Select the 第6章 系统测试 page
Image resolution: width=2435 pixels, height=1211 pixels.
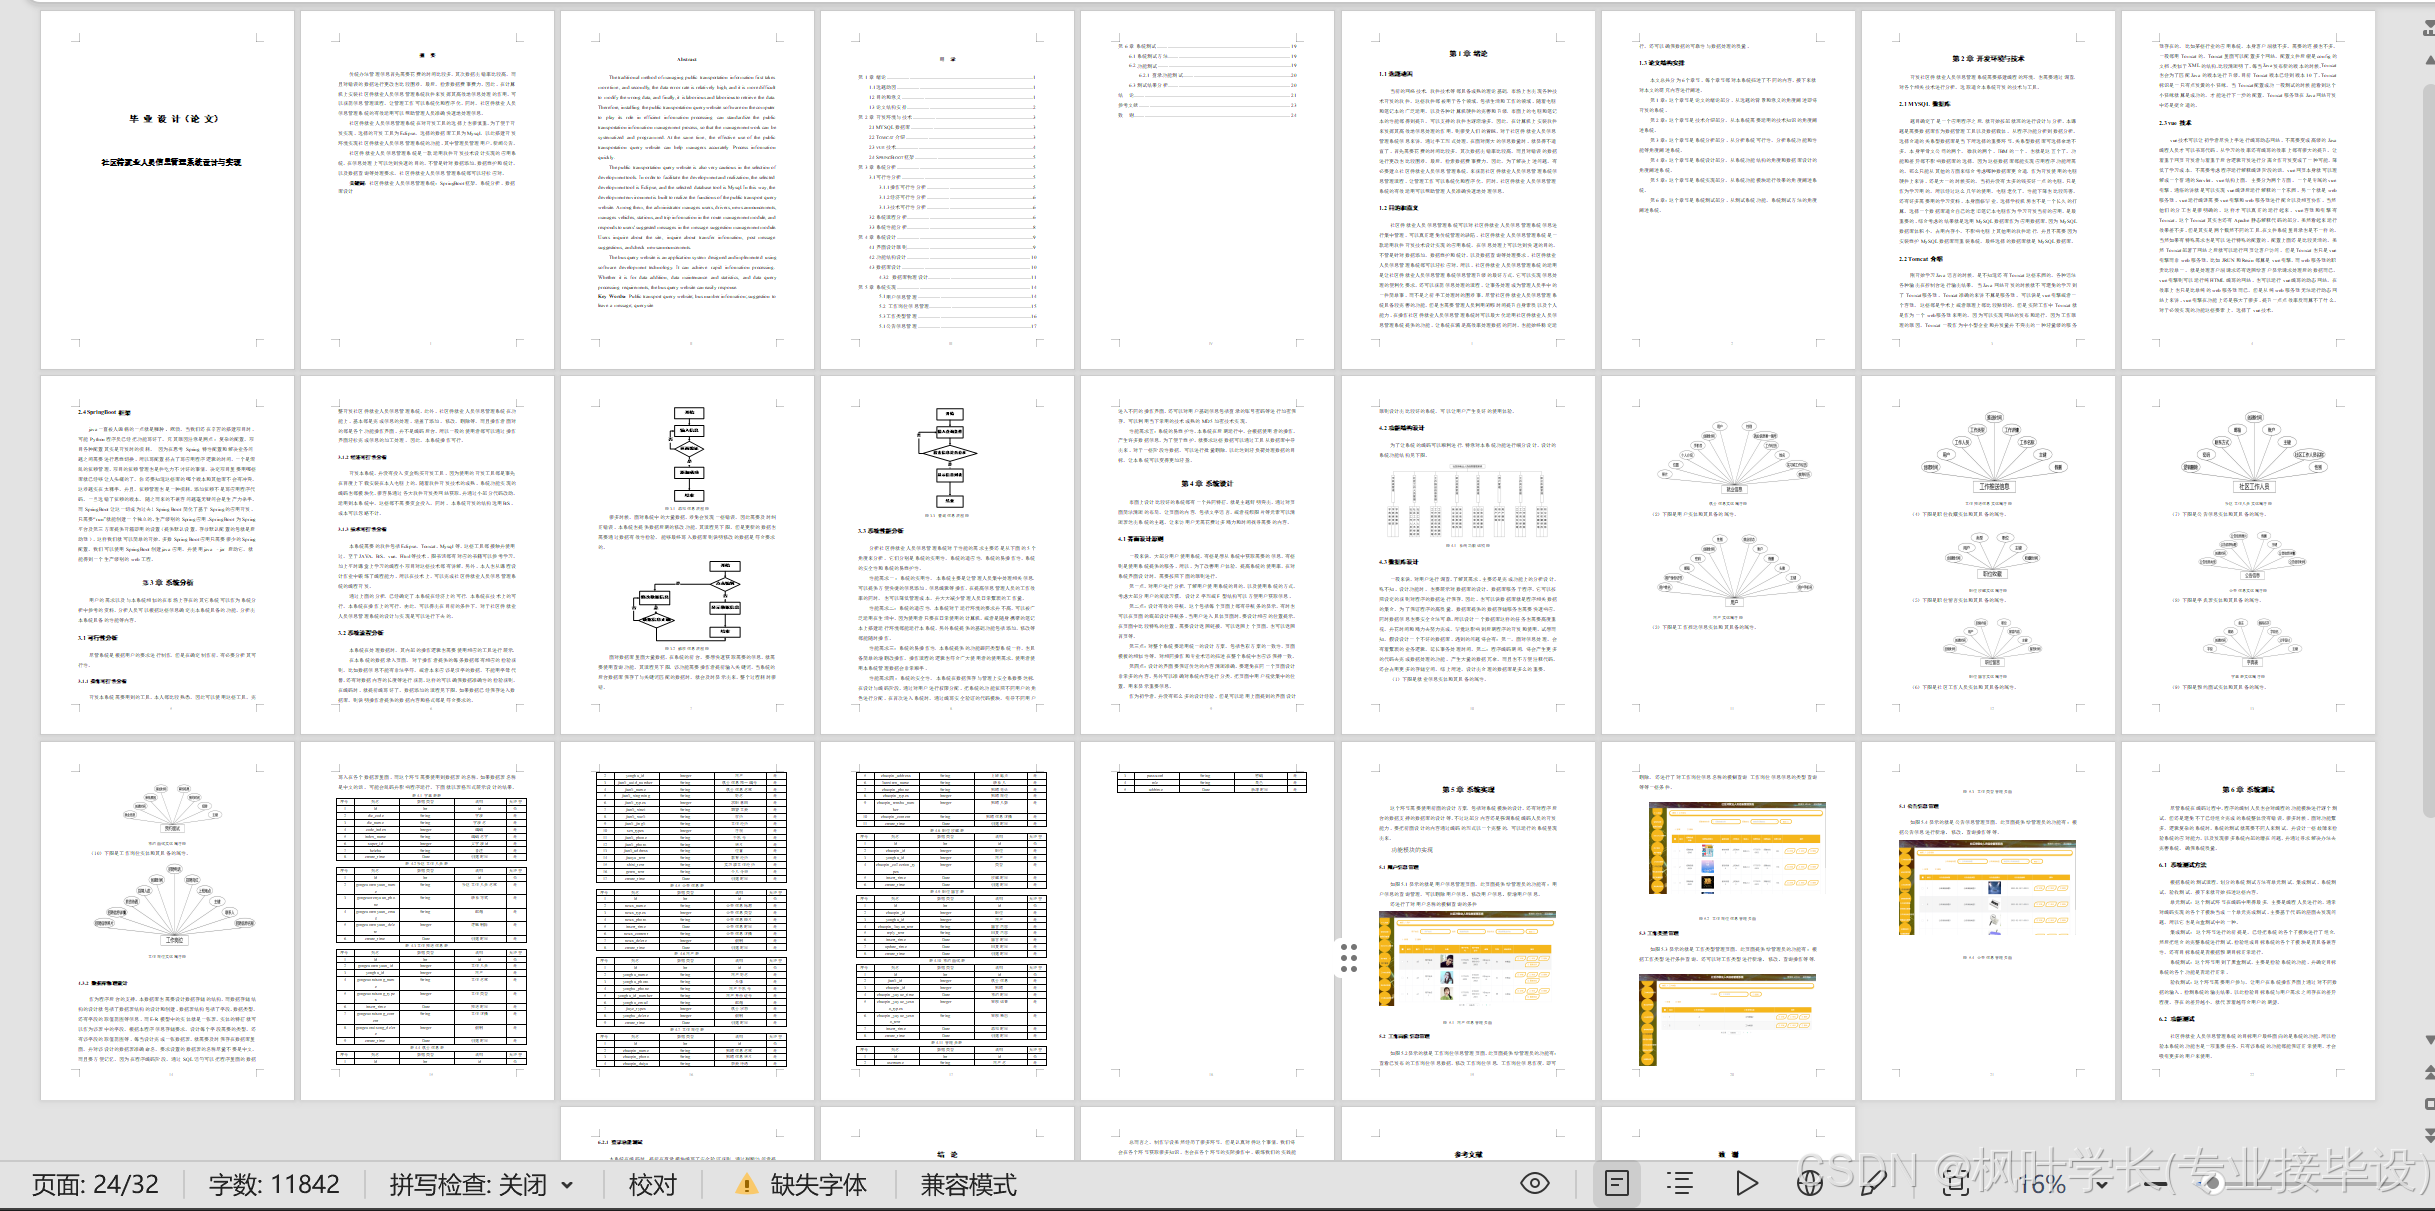[2248, 920]
